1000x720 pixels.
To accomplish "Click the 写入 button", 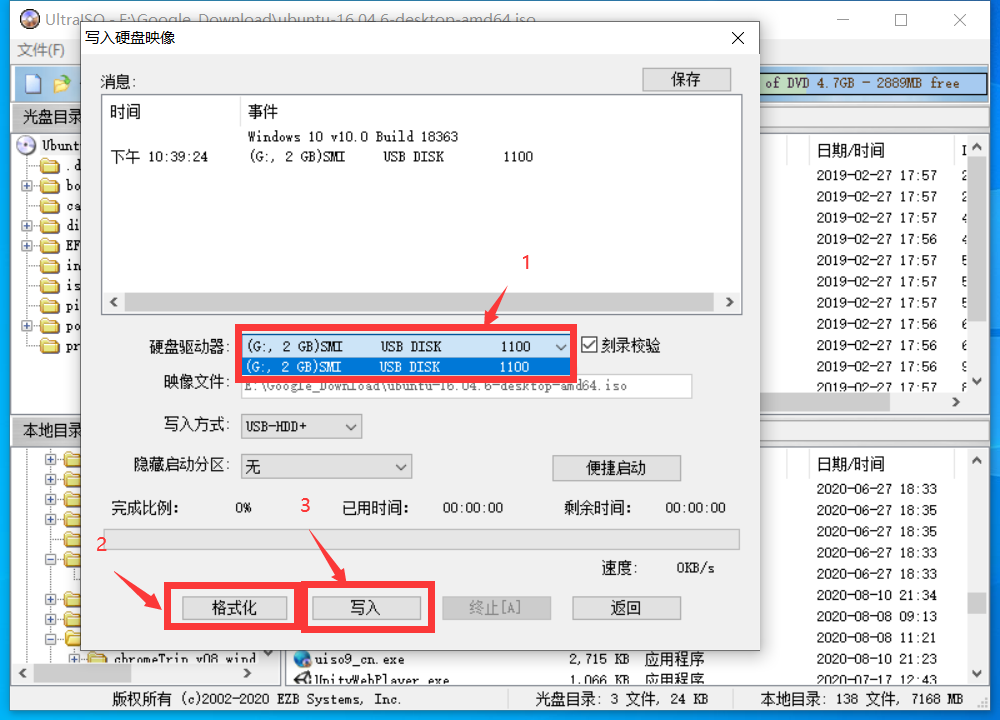I will click(x=365, y=608).
